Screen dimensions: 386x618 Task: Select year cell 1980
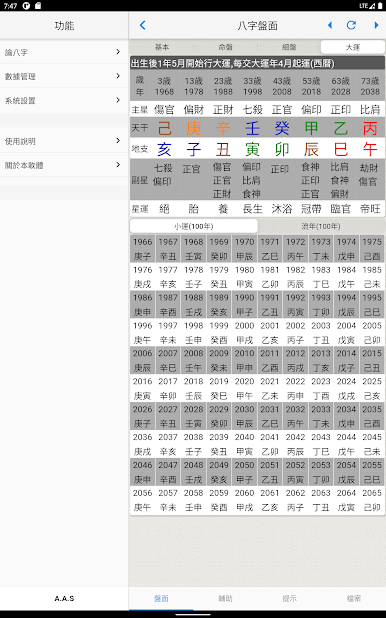(x=244, y=277)
